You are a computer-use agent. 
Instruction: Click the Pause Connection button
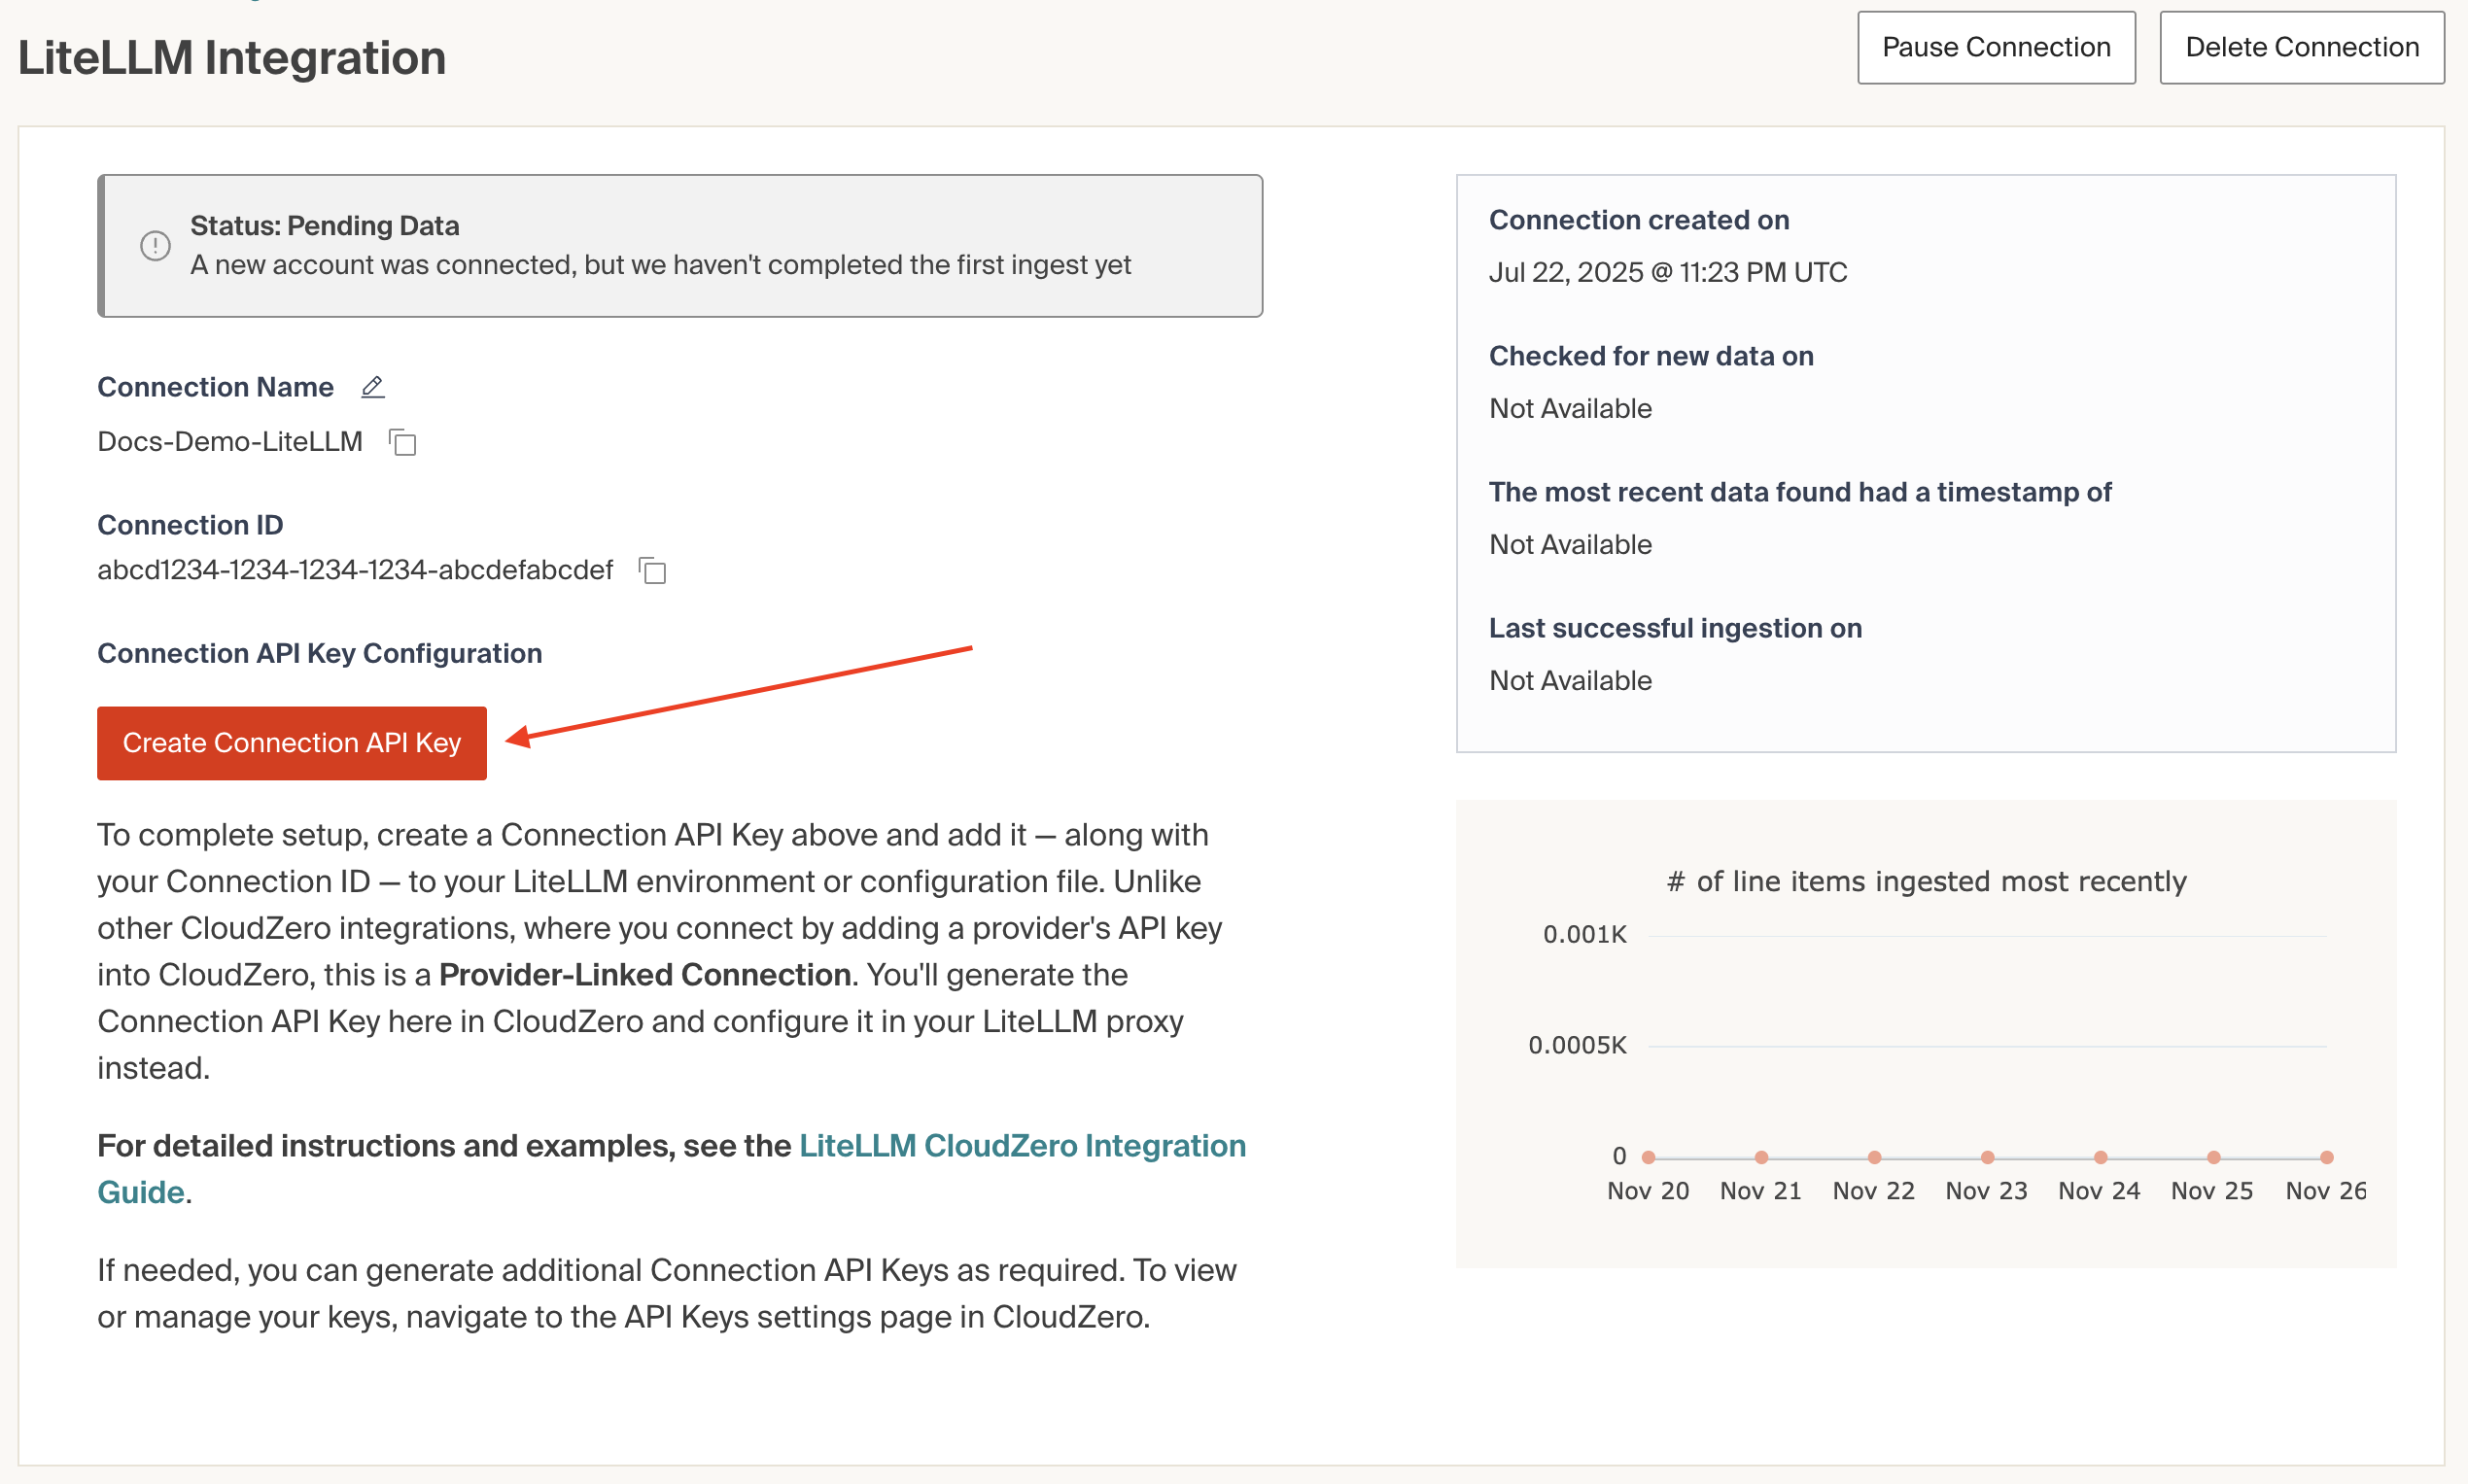click(x=1995, y=47)
